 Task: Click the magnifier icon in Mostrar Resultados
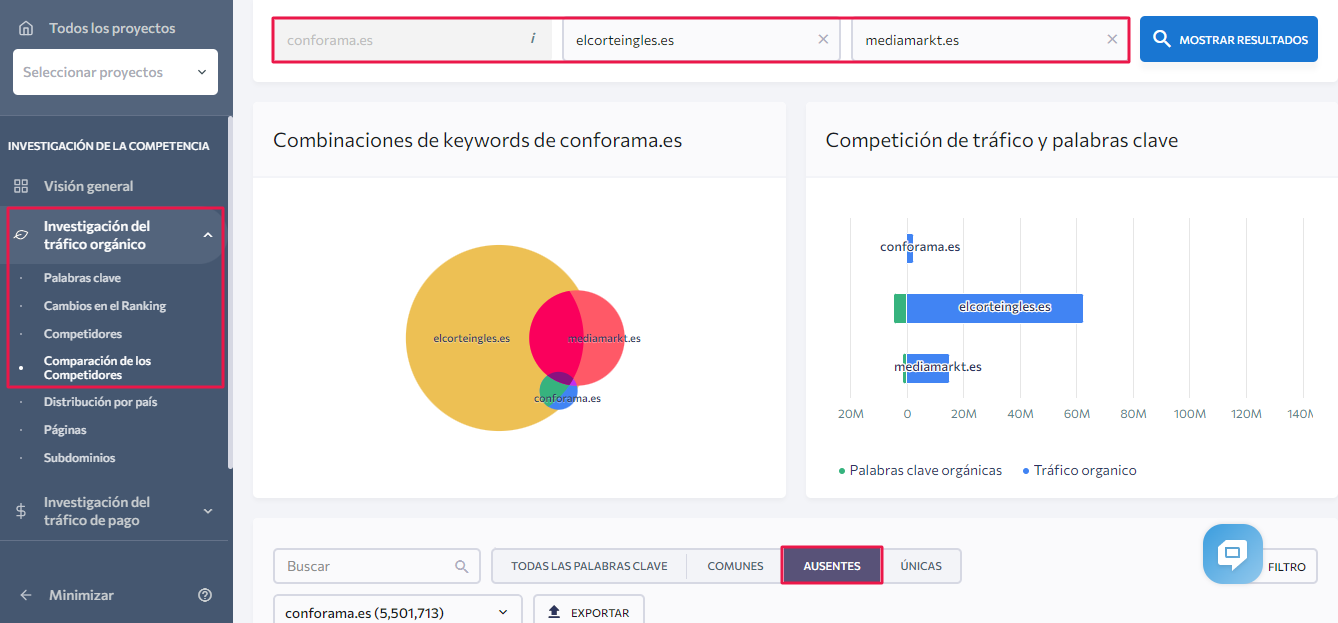[1161, 39]
